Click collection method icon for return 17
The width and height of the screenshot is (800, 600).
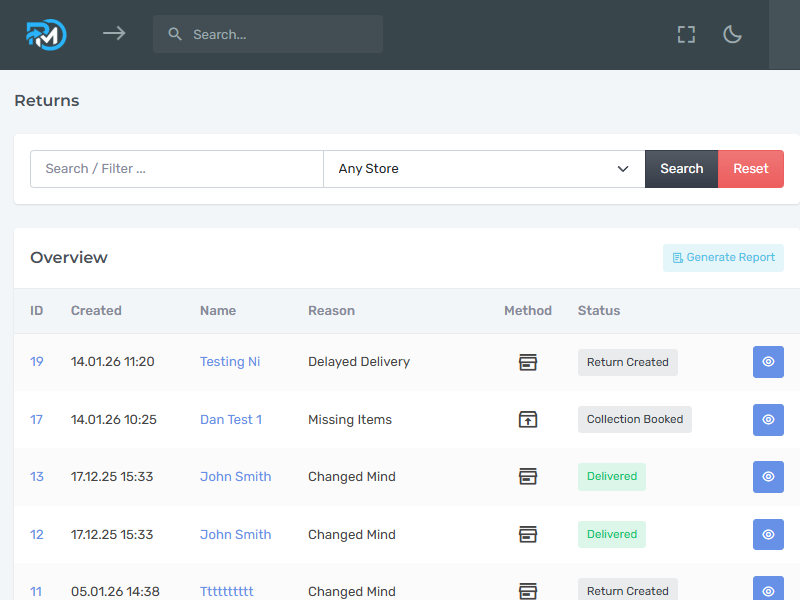528,420
